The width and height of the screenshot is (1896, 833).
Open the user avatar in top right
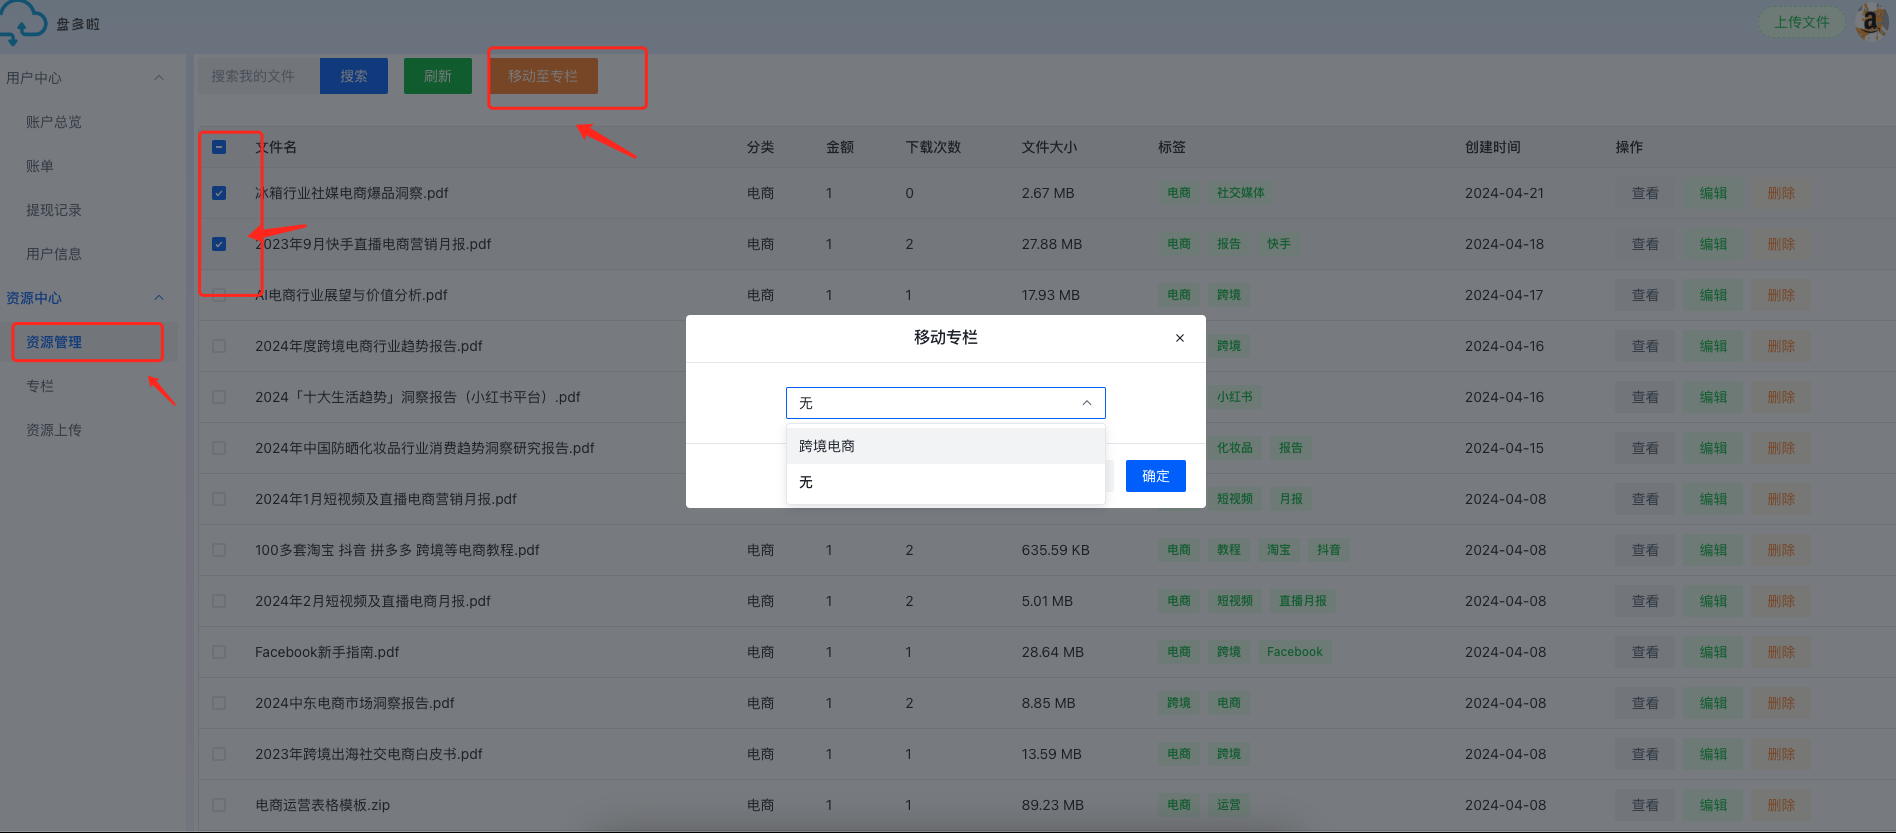[x=1872, y=21]
